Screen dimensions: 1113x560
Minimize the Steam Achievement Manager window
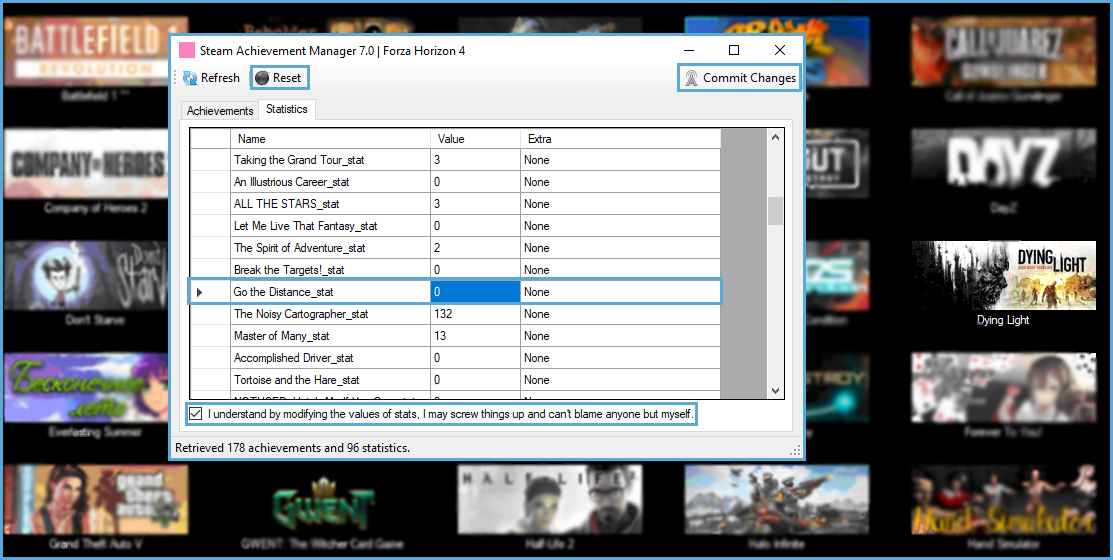pos(689,50)
